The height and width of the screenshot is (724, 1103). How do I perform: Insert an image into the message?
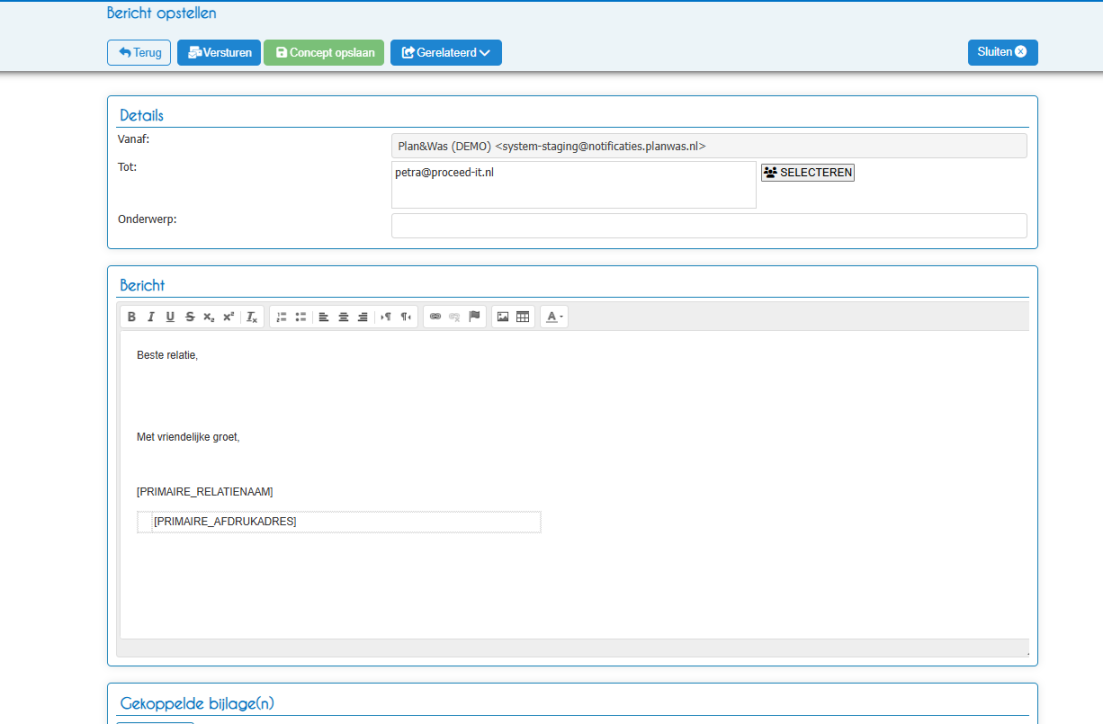[x=503, y=317]
